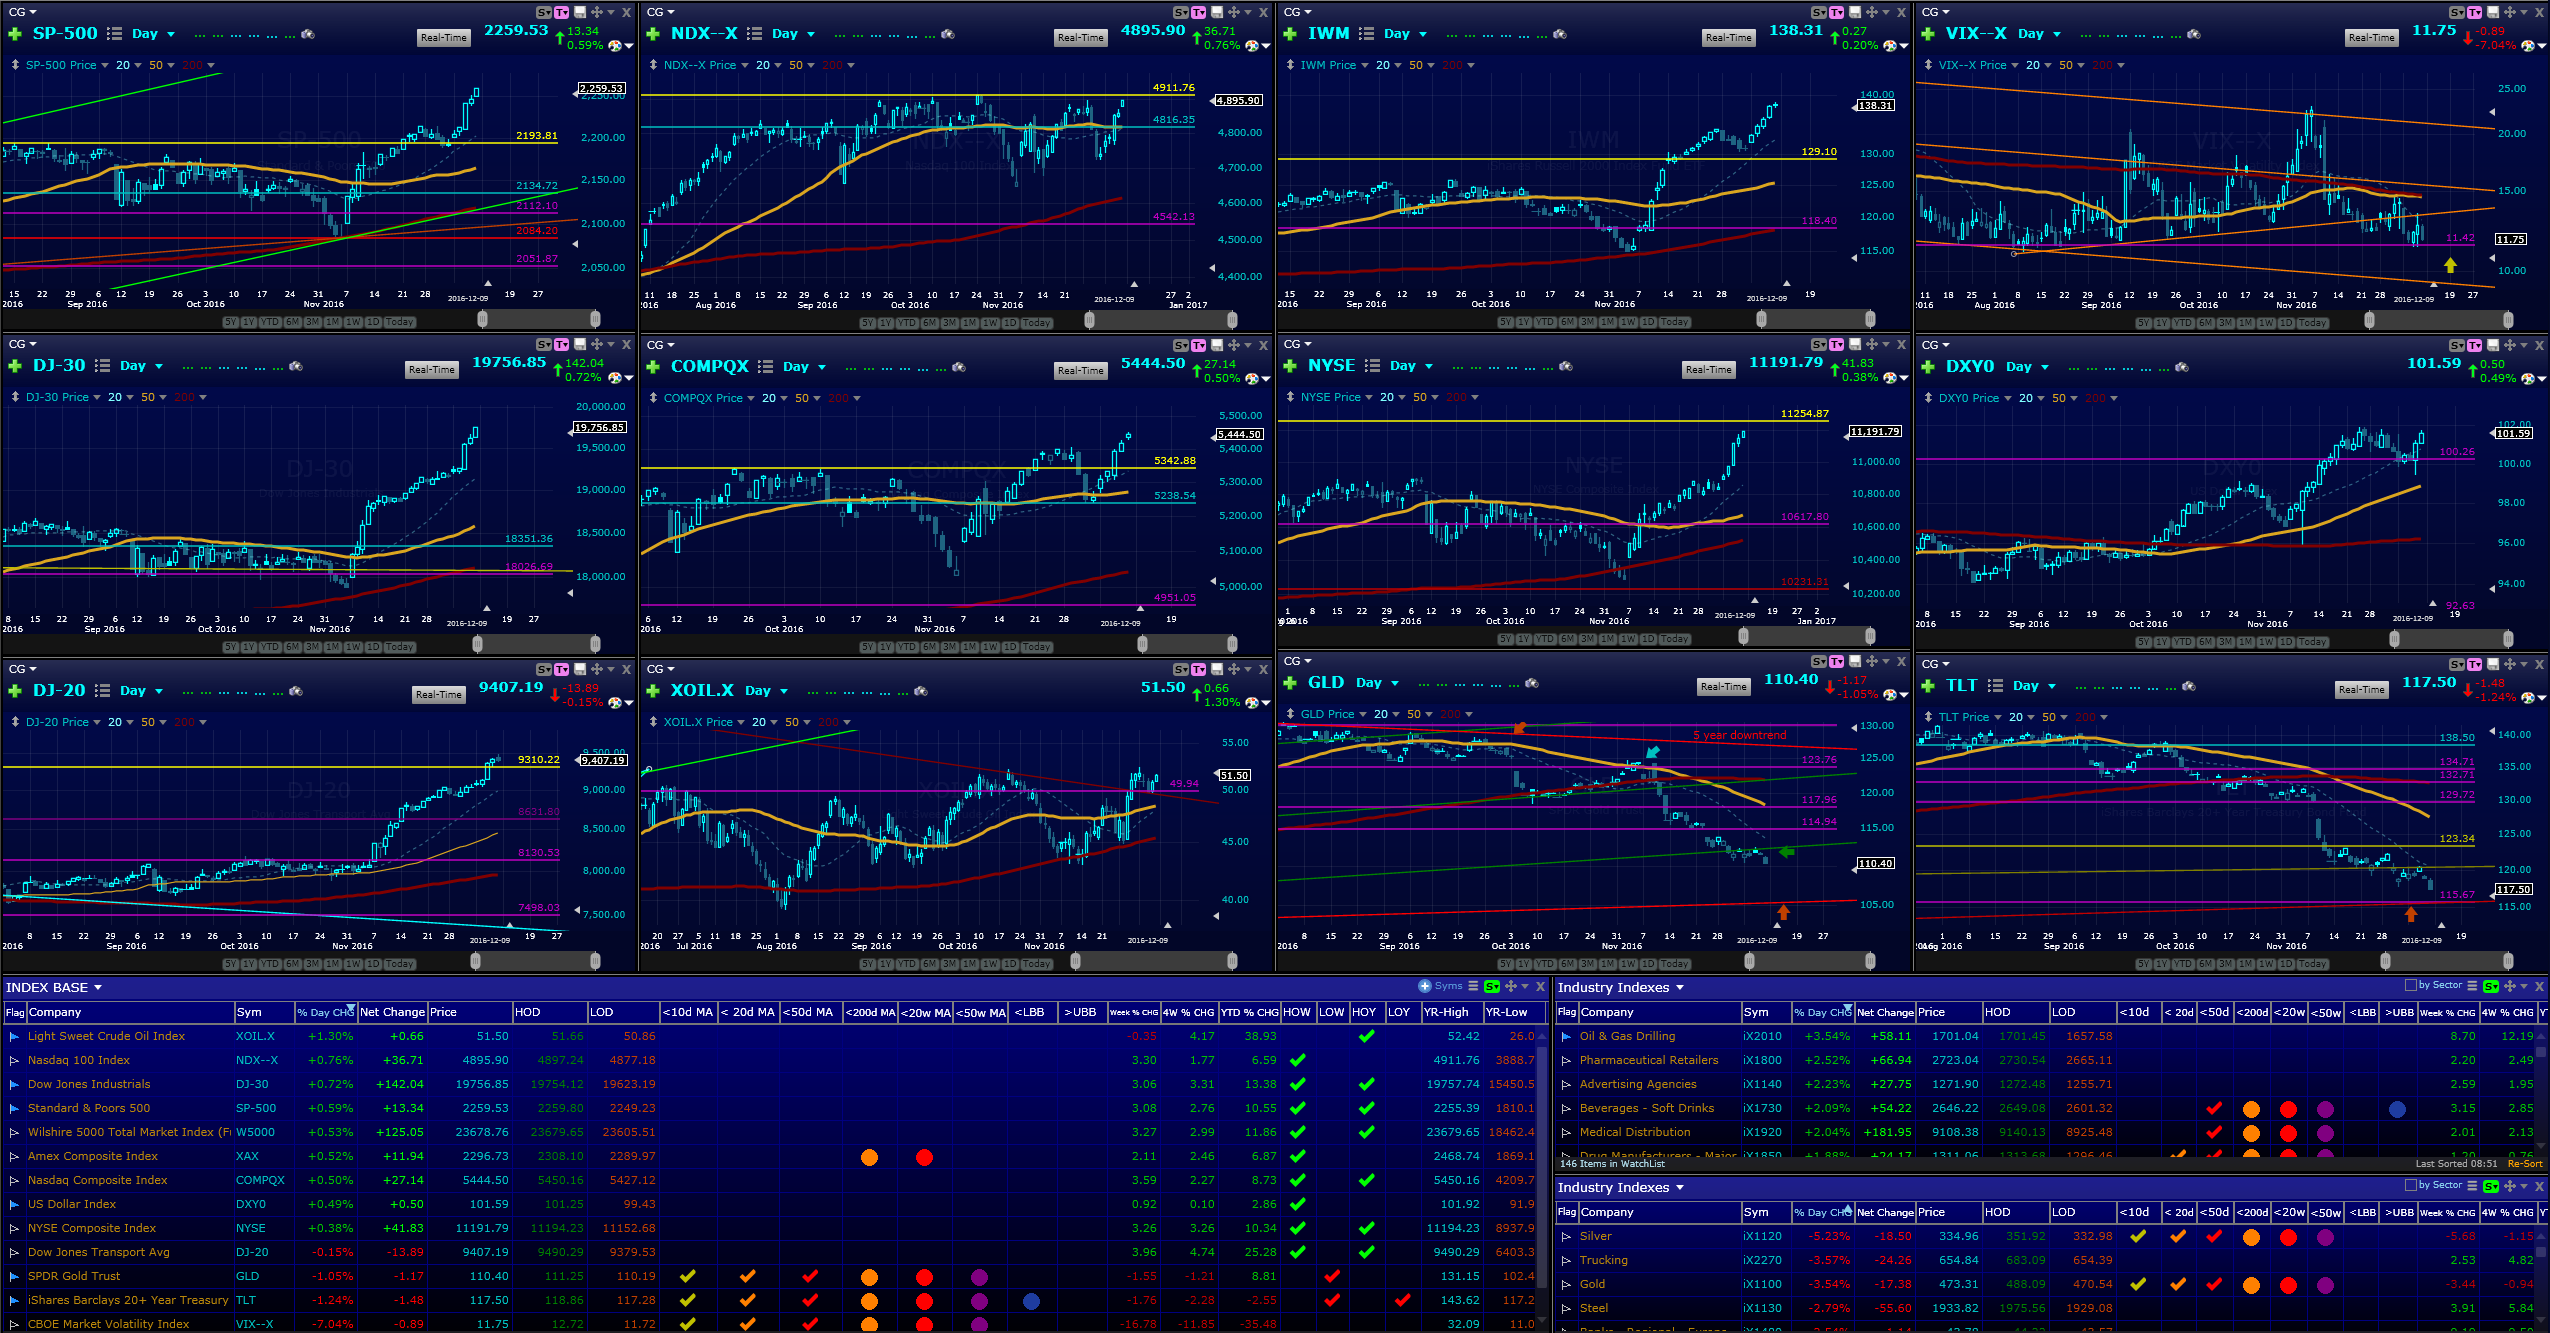Select the 6M range button on NDX--X chart

pyautogui.click(x=931, y=323)
